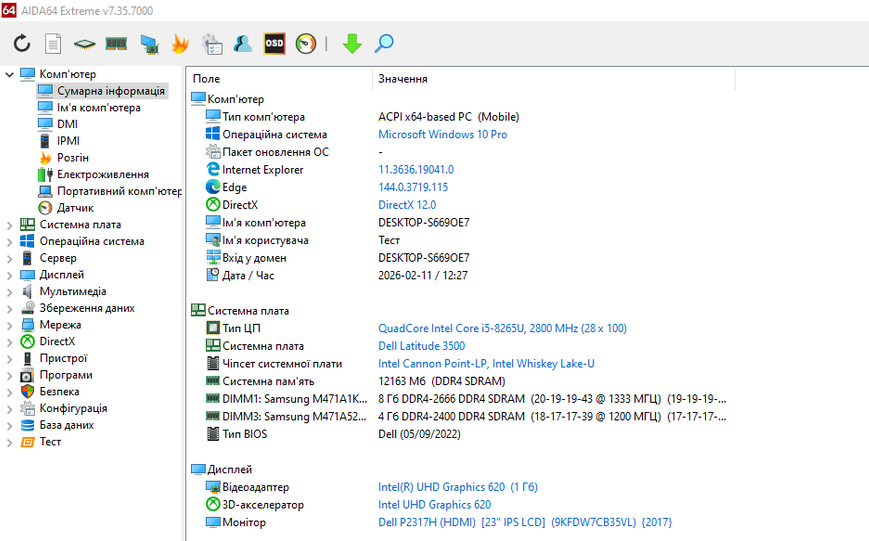Click the Edge version 144.0.3719.115 link
The image size is (869, 541).
[x=413, y=187]
